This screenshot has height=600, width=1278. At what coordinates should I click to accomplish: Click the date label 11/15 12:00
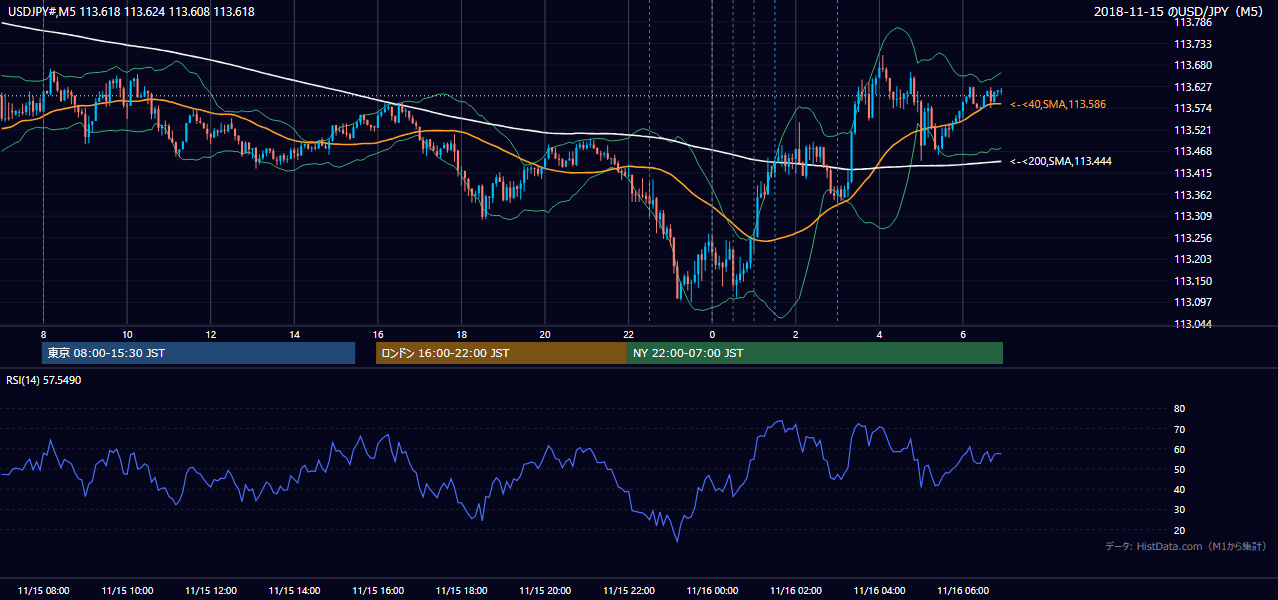point(211,591)
